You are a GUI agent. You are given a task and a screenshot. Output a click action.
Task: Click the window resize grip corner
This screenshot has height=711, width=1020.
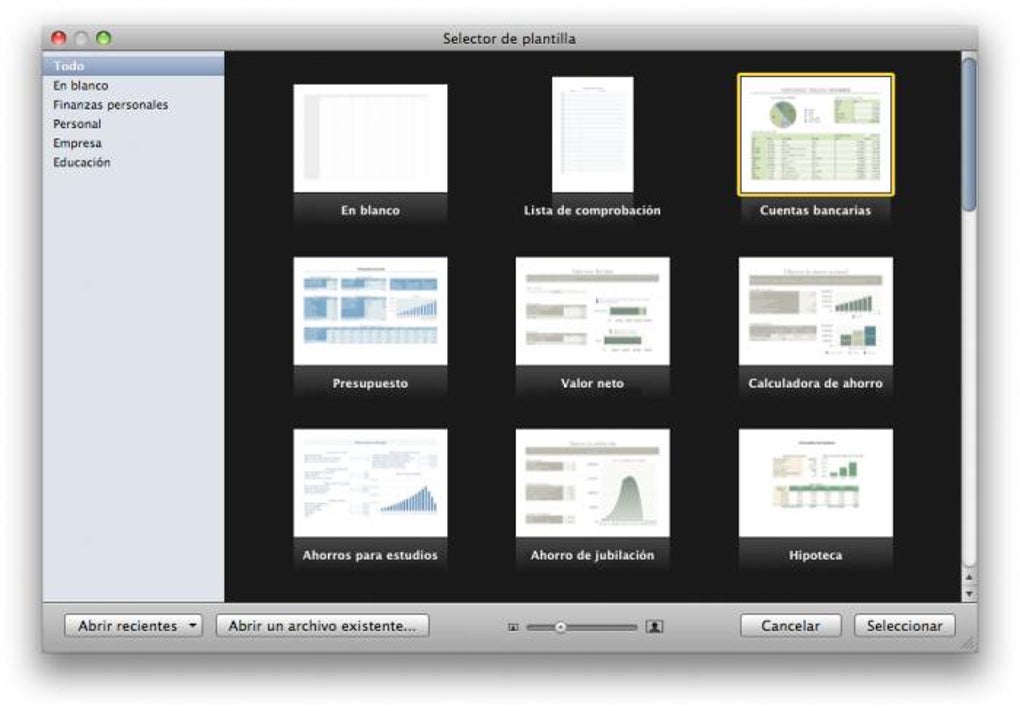969,645
